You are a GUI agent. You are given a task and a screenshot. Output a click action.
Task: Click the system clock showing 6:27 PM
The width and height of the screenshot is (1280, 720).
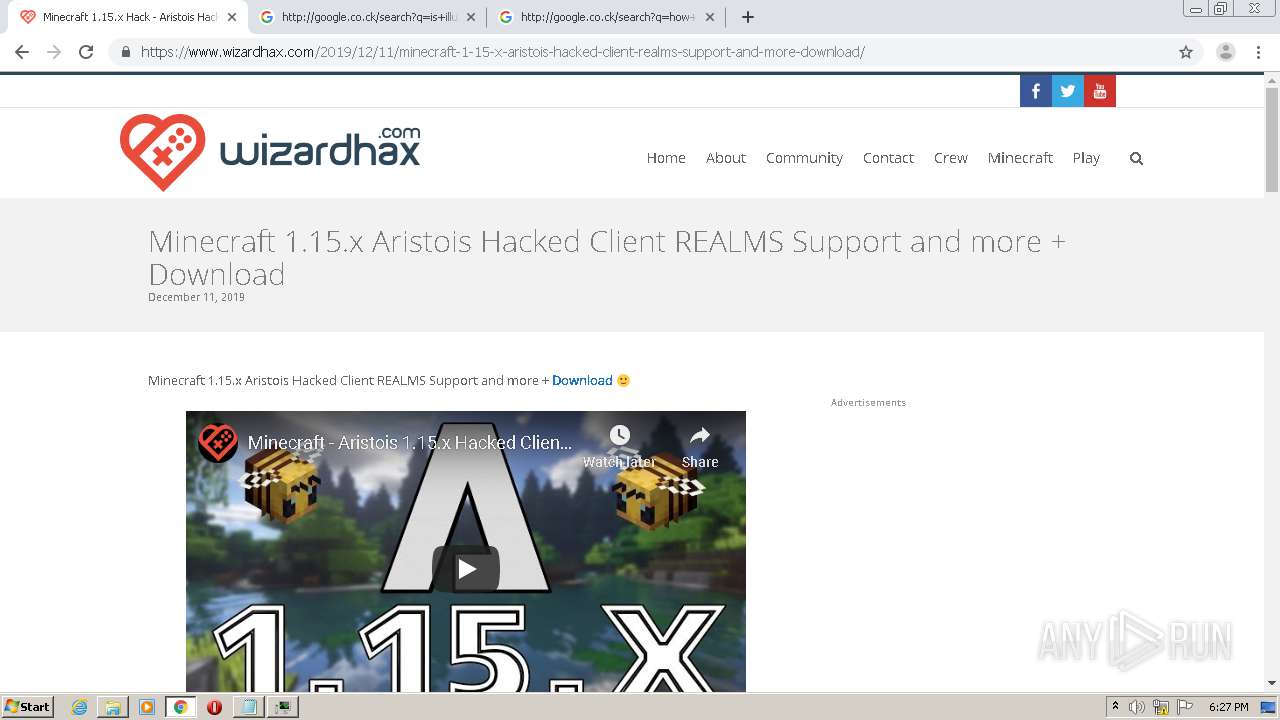pyautogui.click(x=1228, y=707)
